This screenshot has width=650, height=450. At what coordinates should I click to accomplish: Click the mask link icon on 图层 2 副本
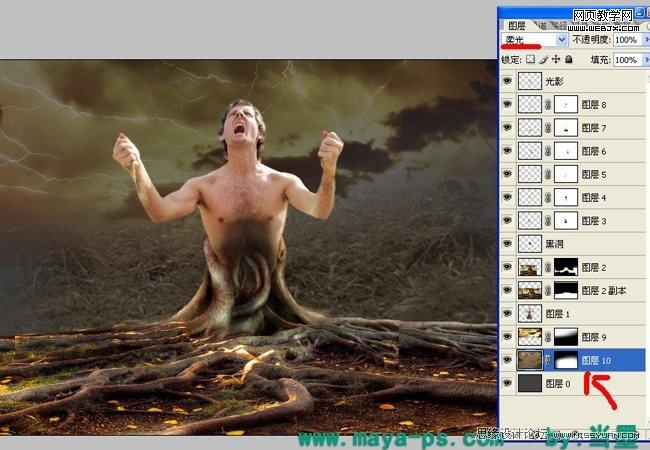point(548,290)
